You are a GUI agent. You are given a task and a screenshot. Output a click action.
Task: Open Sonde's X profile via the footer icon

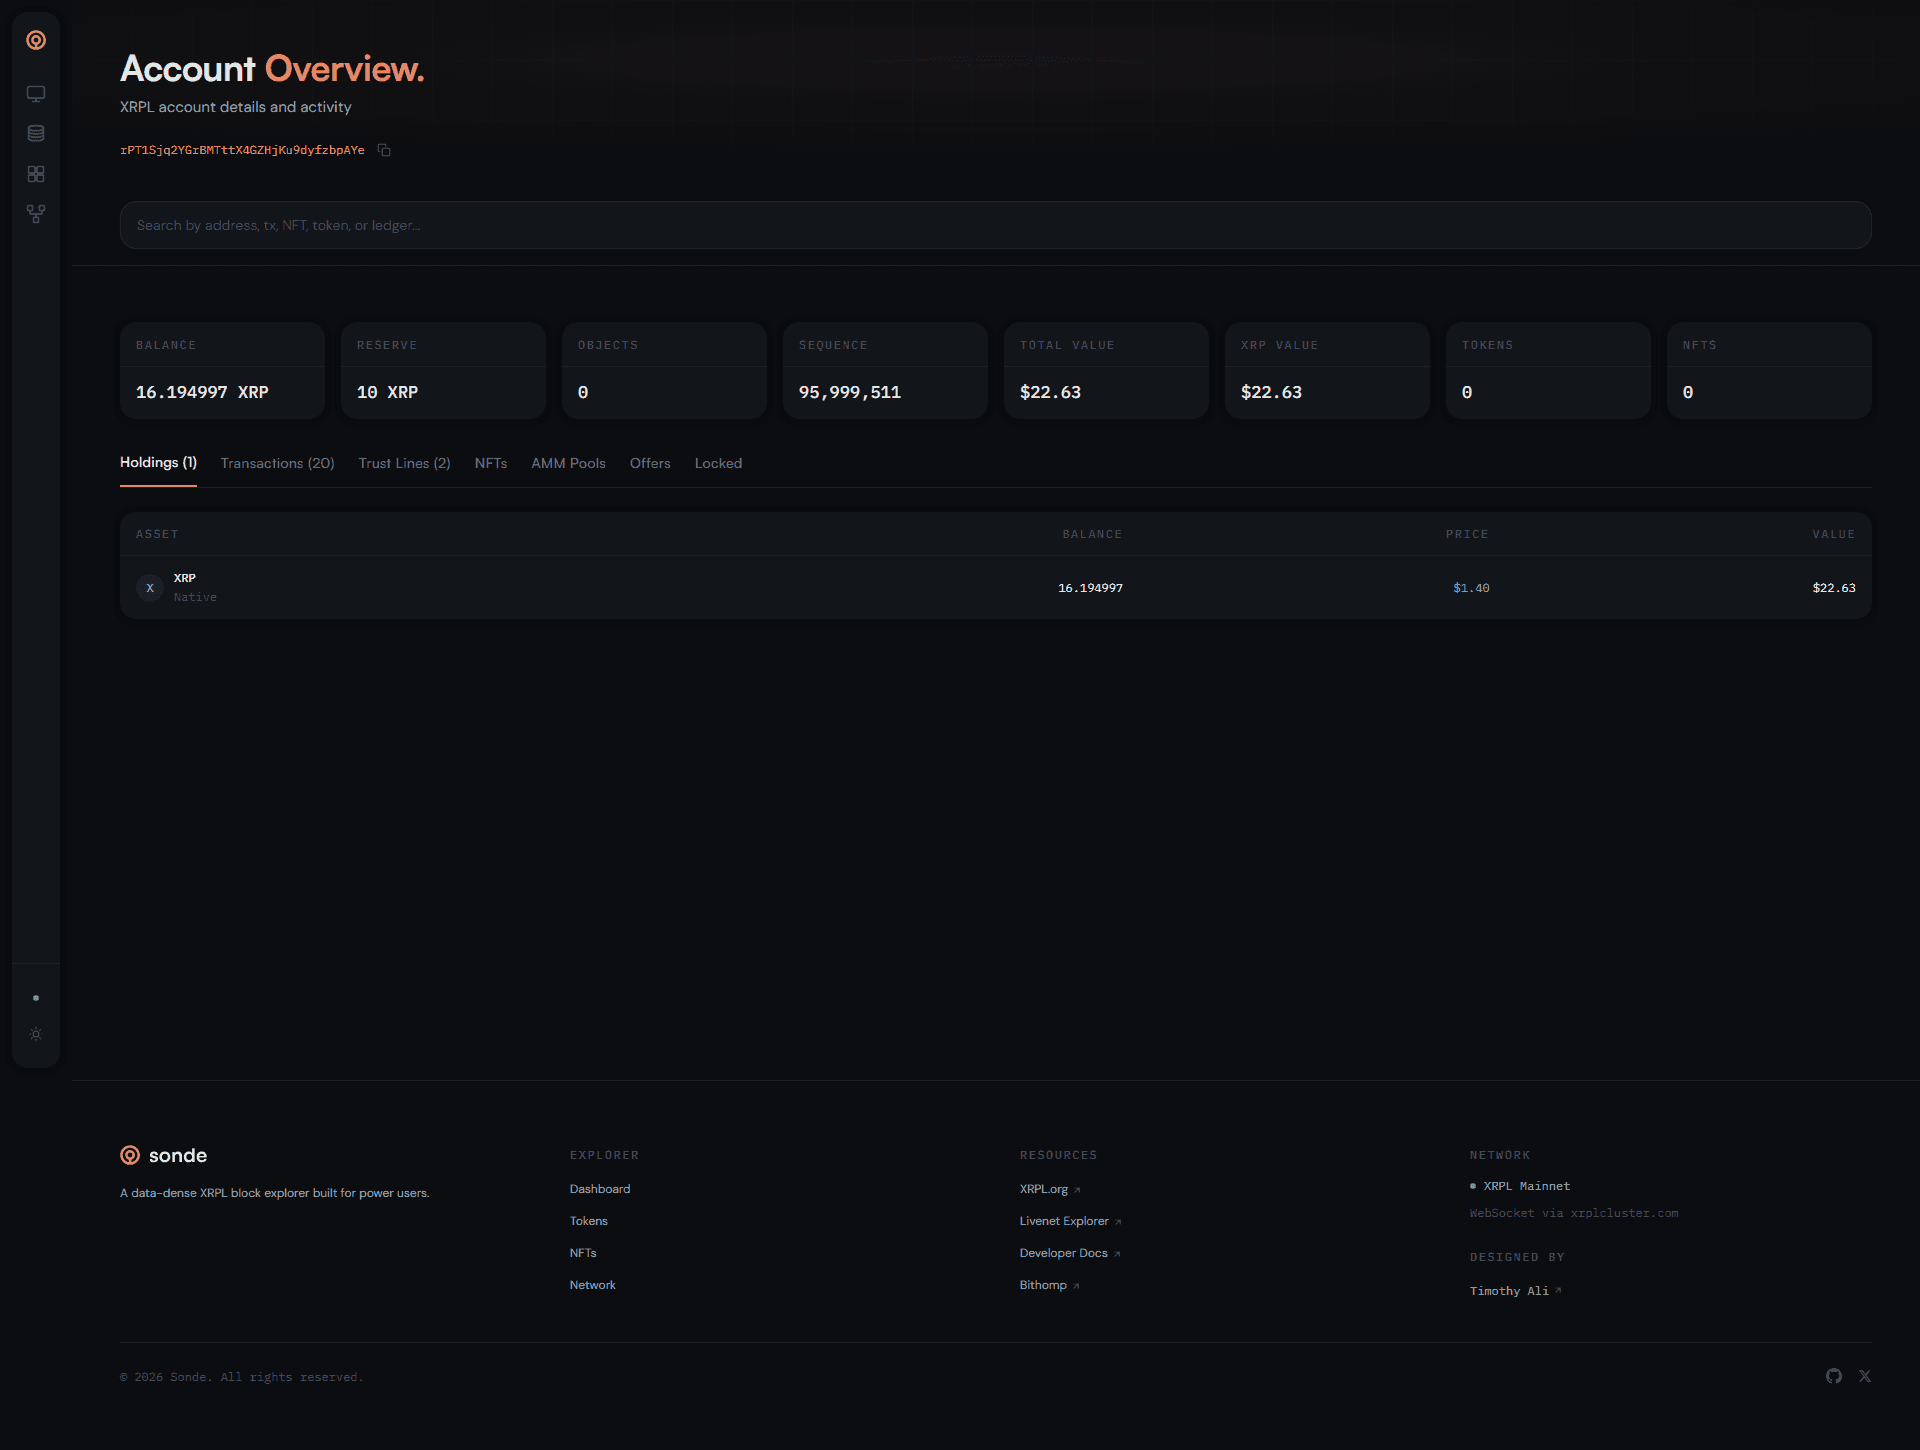click(x=1865, y=1376)
